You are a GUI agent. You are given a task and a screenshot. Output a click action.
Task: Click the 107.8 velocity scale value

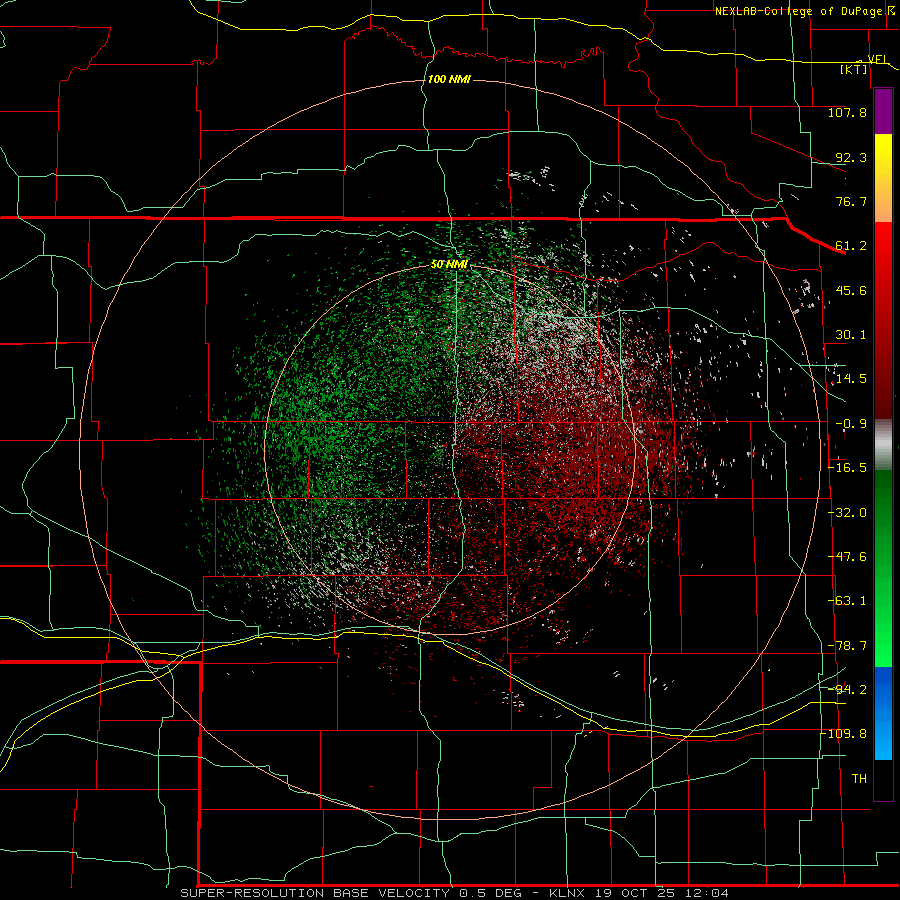click(x=847, y=112)
